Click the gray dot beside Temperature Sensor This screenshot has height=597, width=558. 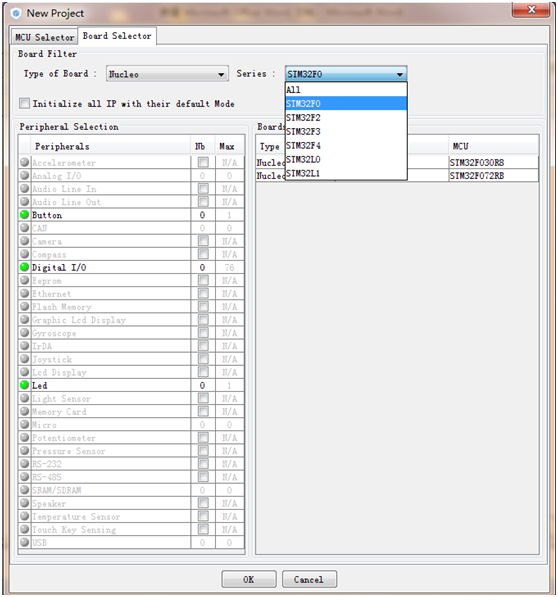(24, 516)
